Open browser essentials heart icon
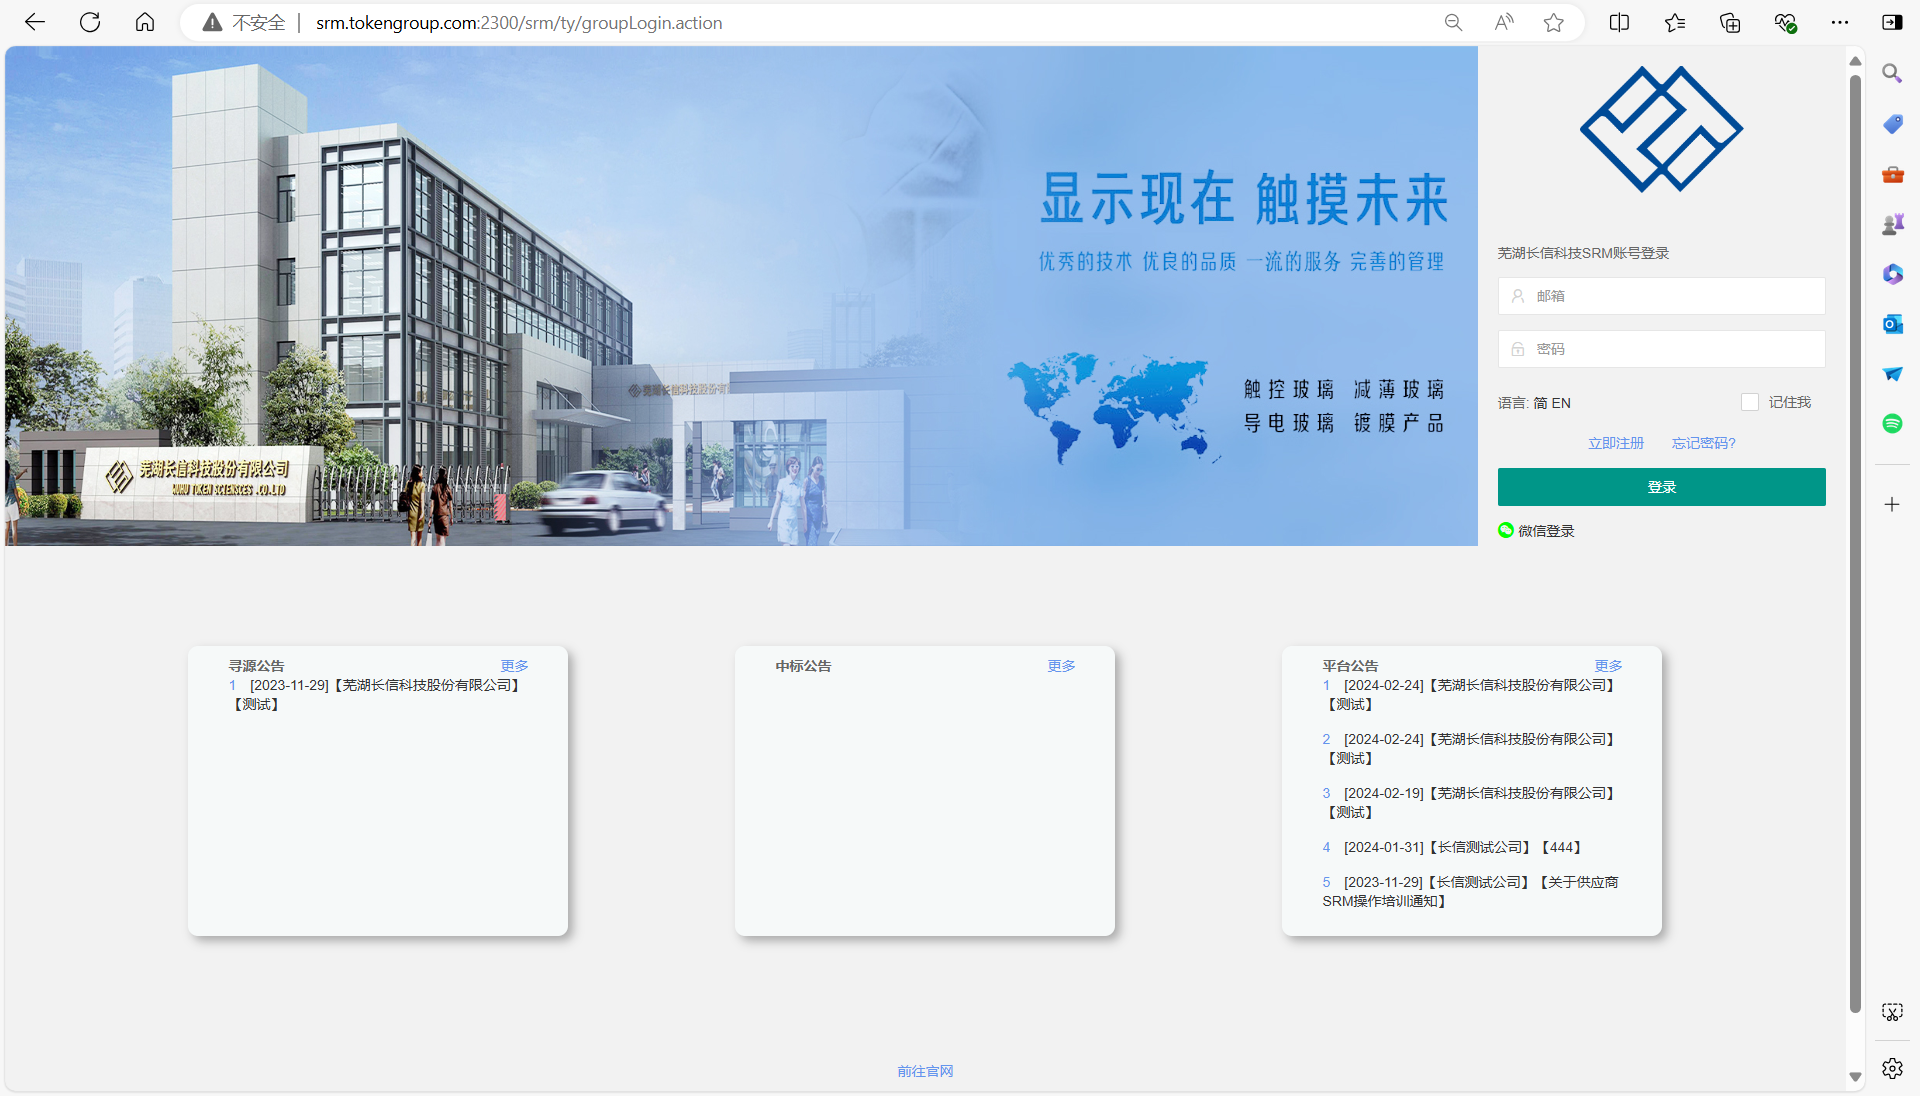 click(x=1785, y=23)
